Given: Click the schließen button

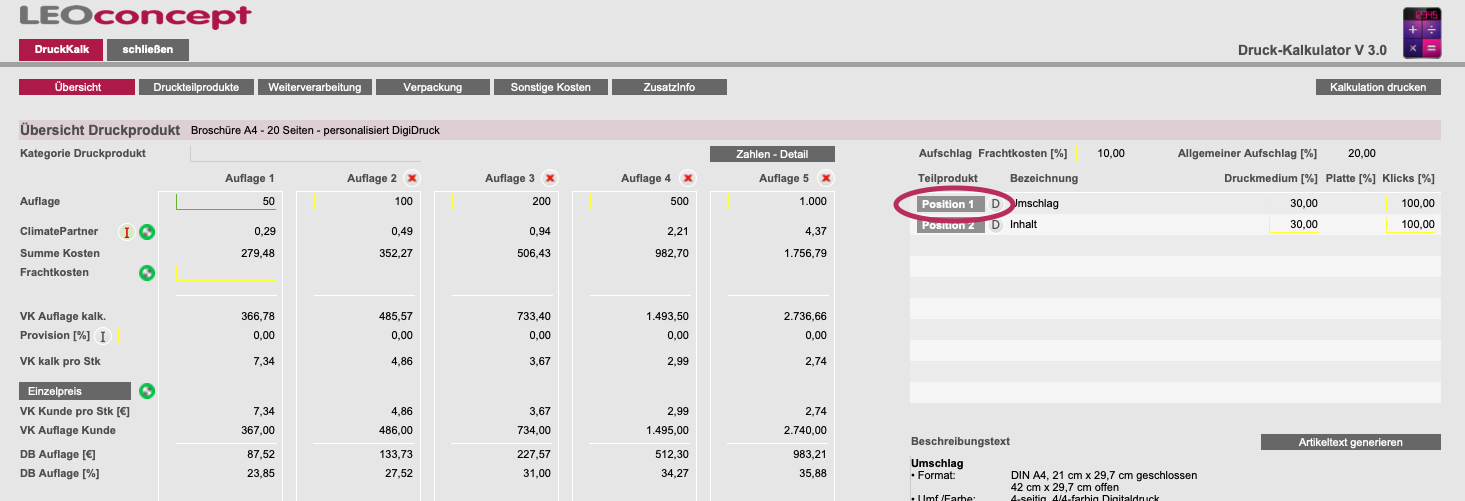Looking at the screenshot, I should tap(147, 50).
